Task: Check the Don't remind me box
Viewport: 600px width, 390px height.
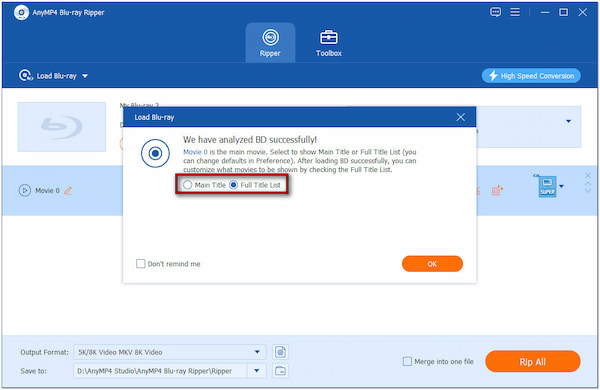Action: point(140,264)
